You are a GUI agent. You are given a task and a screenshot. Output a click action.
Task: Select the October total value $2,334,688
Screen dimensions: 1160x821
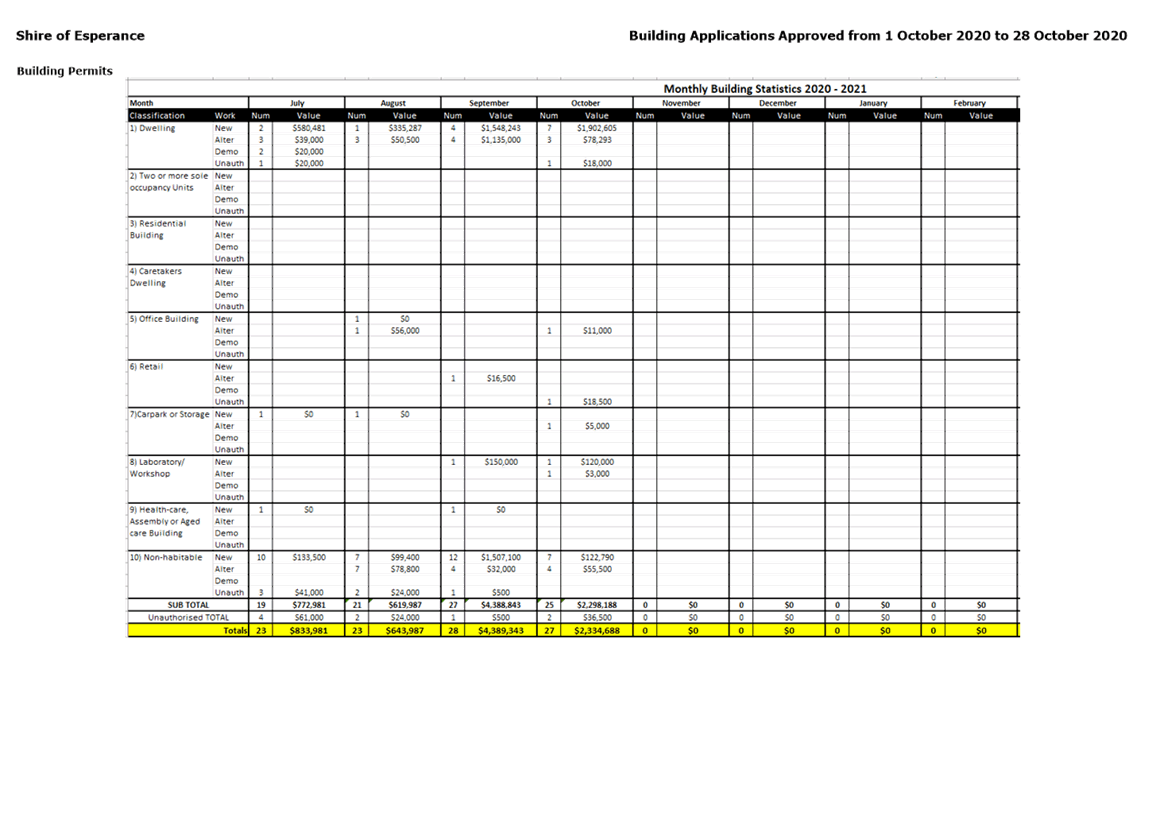tap(597, 631)
